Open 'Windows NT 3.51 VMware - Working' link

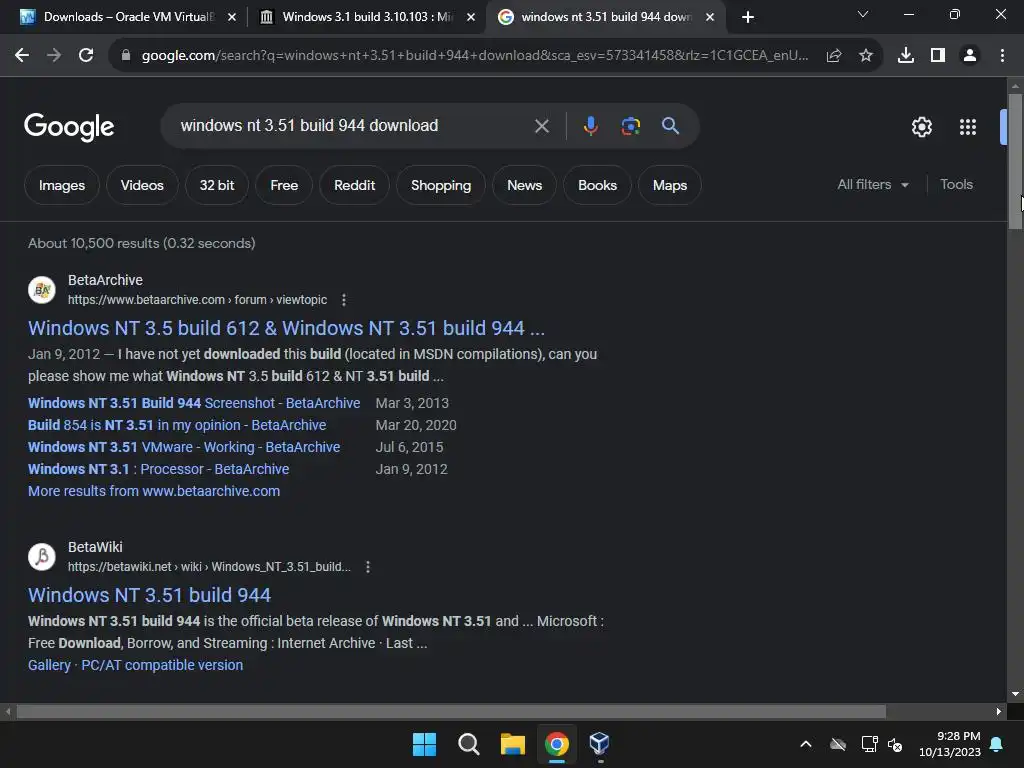184,447
